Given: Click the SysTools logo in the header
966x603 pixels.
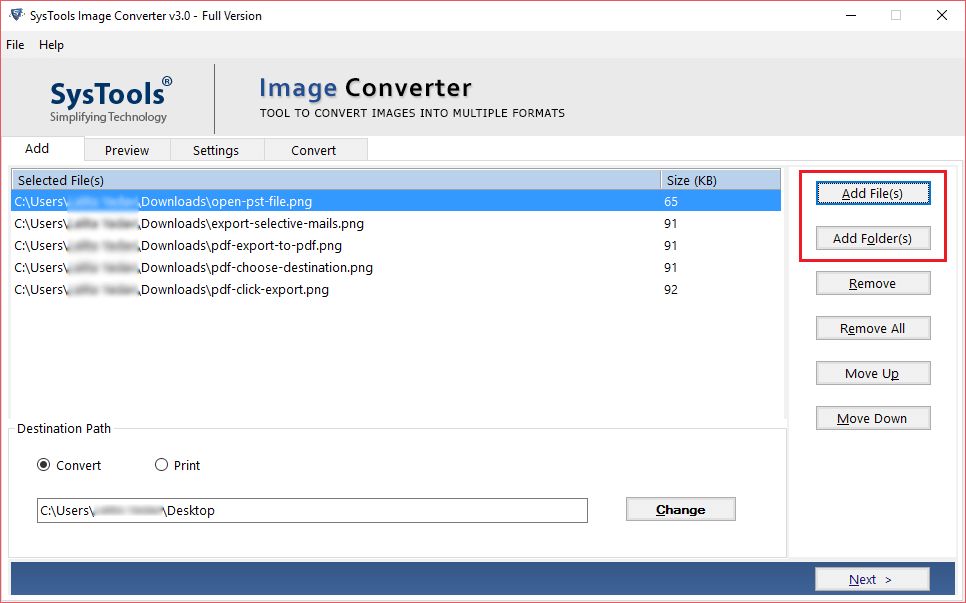Looking at the screenshot, I should click(107, 95).
